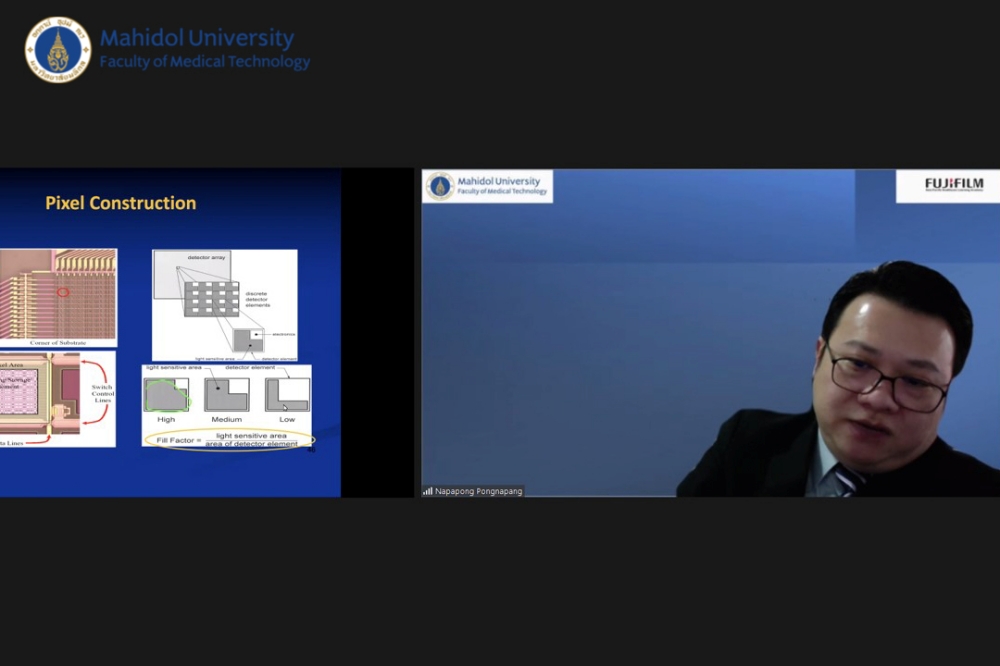Select the Medium fill factor pixel diagram

coord(226,395)
